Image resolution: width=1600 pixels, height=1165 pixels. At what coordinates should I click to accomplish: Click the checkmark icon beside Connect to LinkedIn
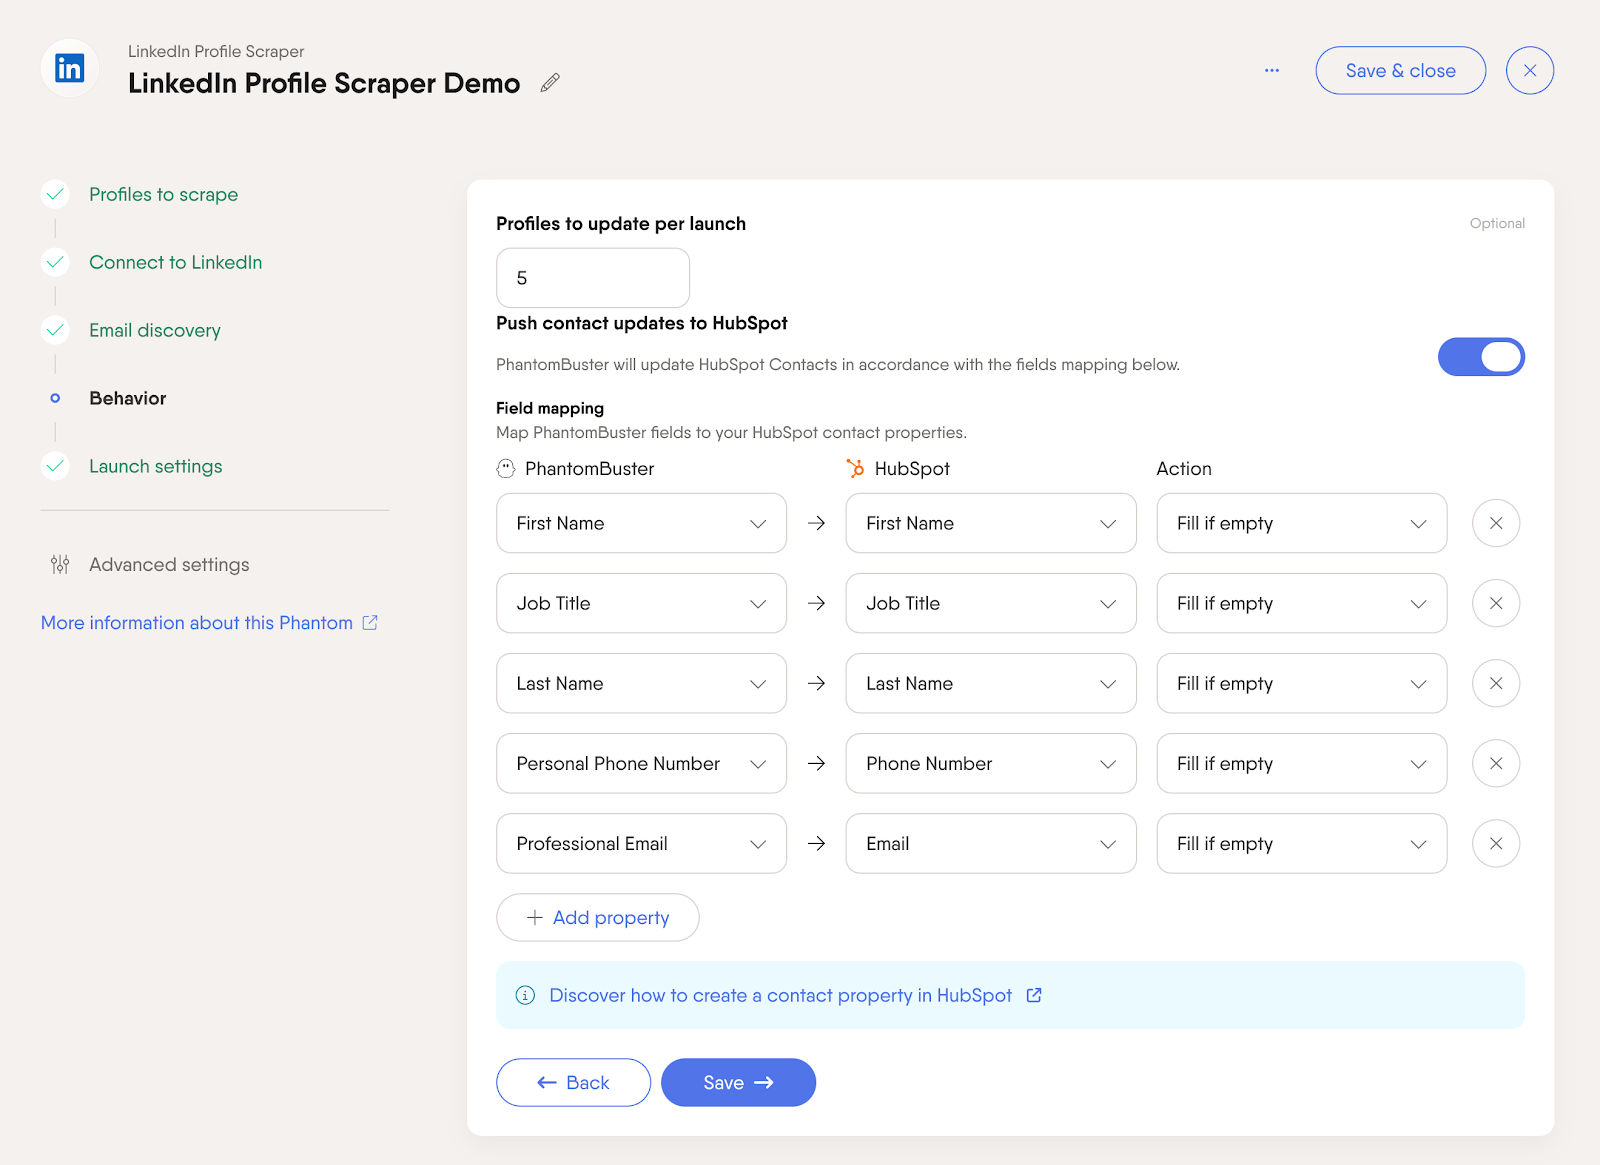55,262
